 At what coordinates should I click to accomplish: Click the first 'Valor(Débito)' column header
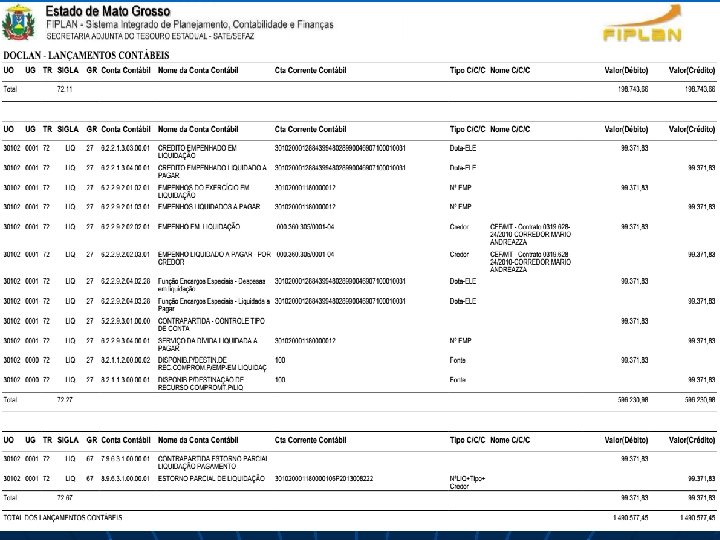tap(626, 70)
